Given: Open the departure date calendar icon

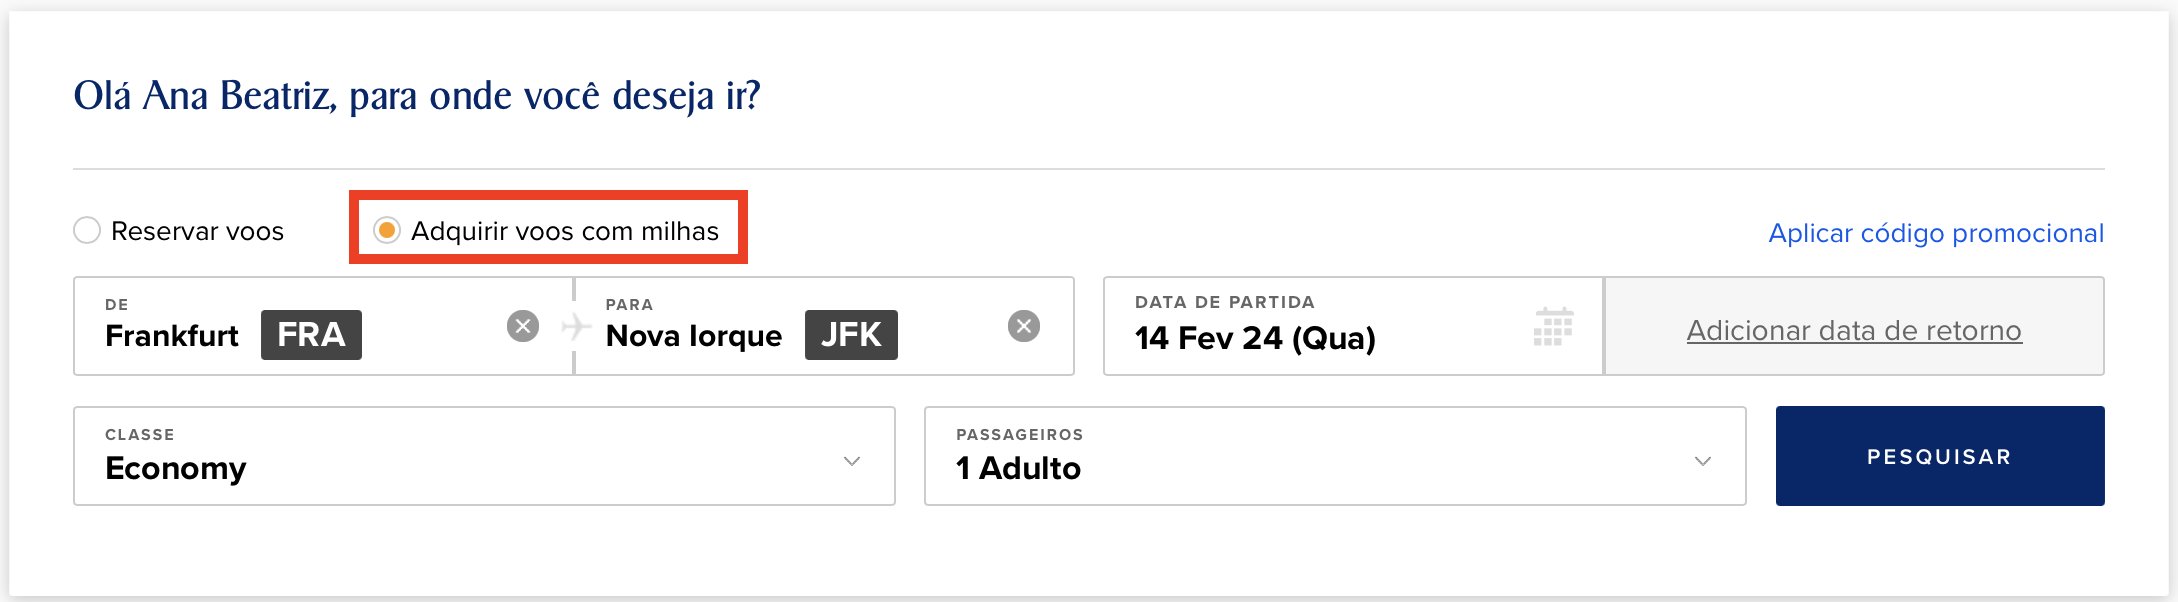Looking at the screenshot, I should pos(1553,327).
